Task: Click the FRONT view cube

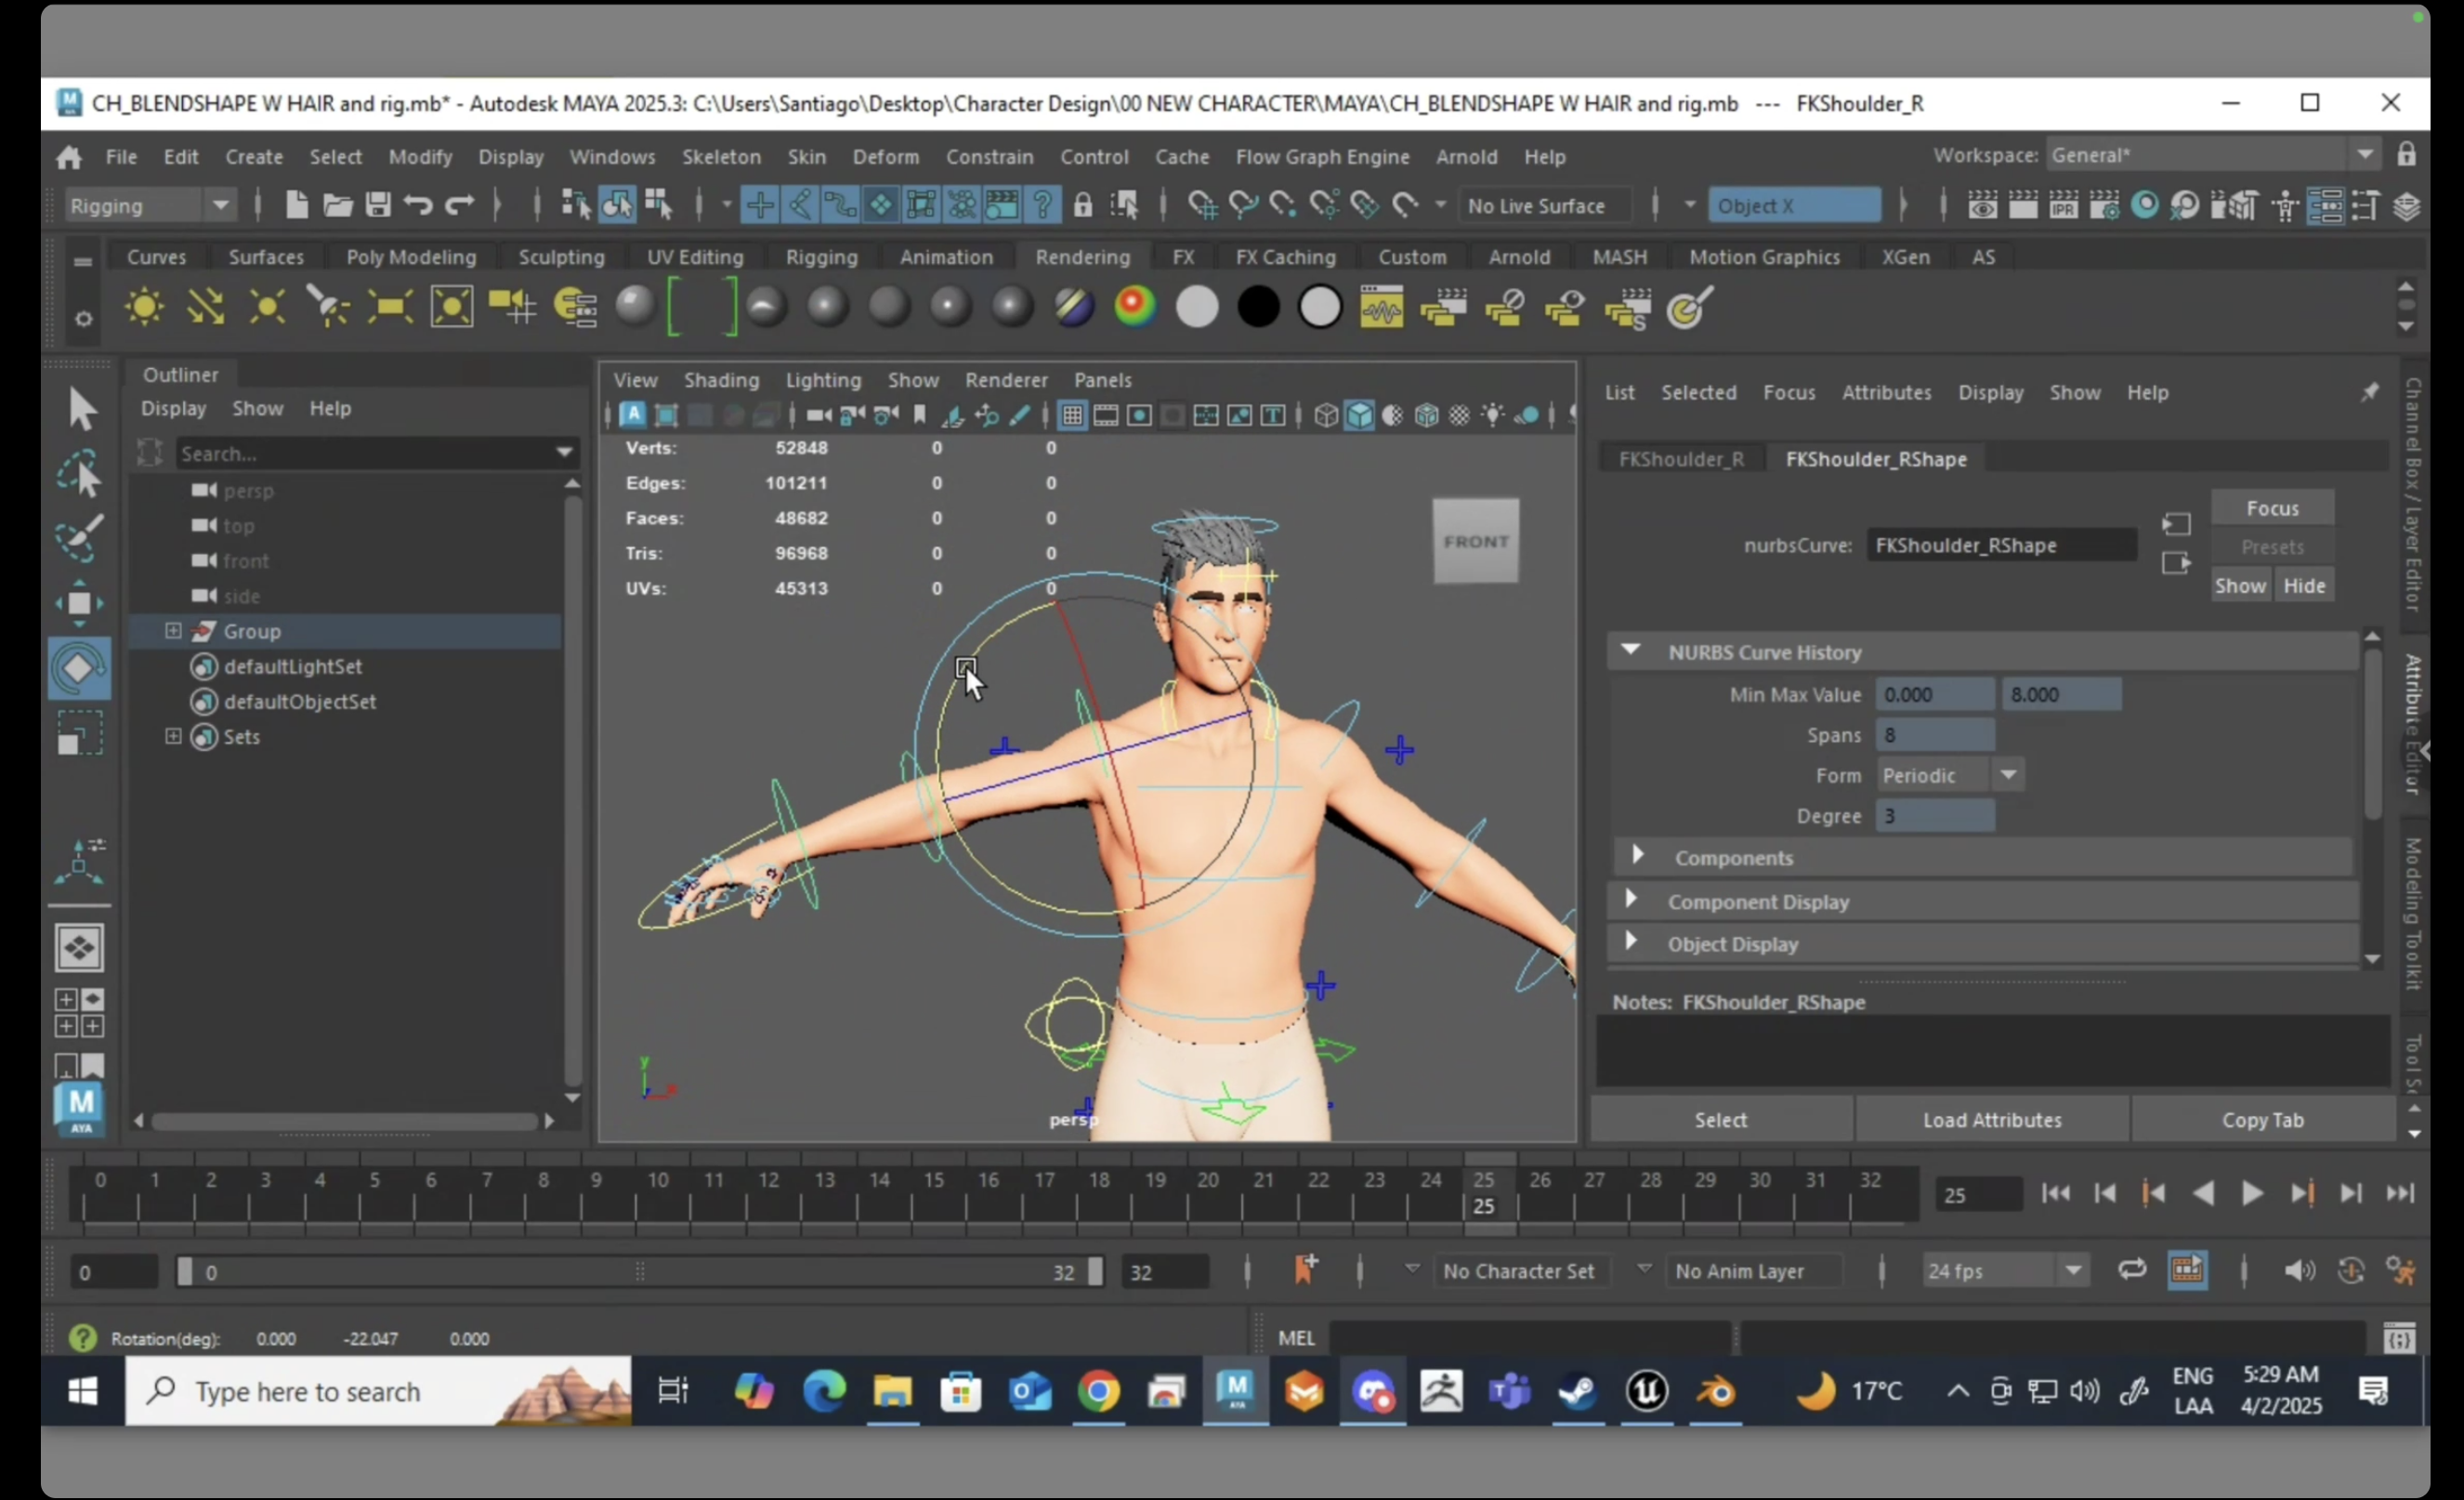Action: click(1476, 541)
